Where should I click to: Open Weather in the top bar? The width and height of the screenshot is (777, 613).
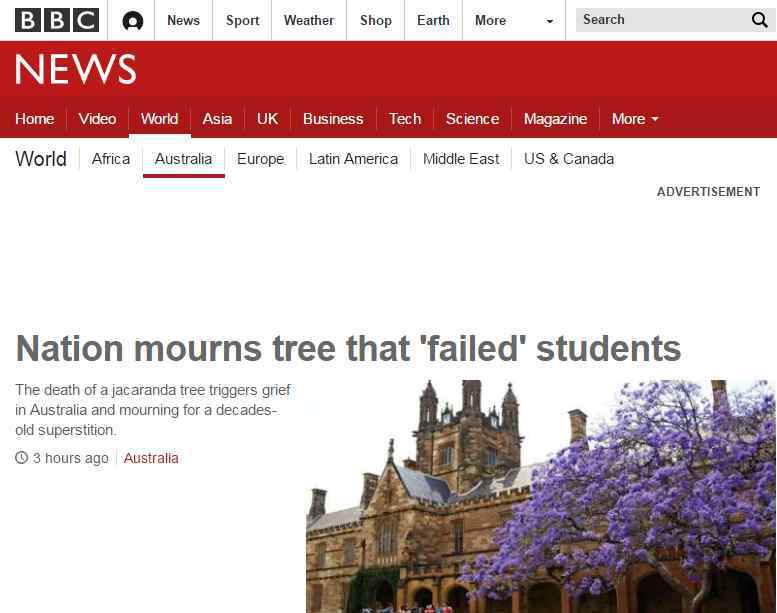[x=309, y=20]
